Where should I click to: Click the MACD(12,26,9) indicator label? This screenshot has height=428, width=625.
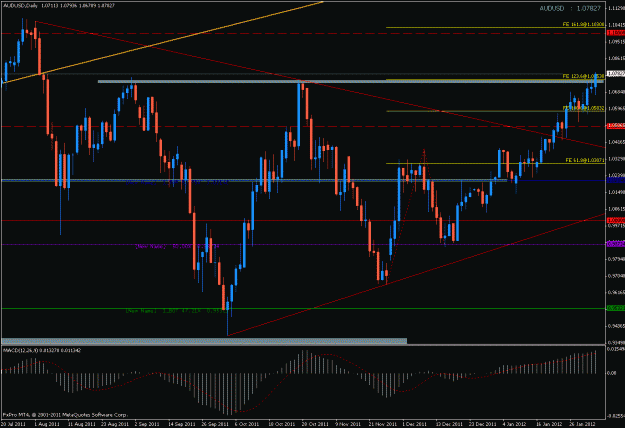pos(42,350)
